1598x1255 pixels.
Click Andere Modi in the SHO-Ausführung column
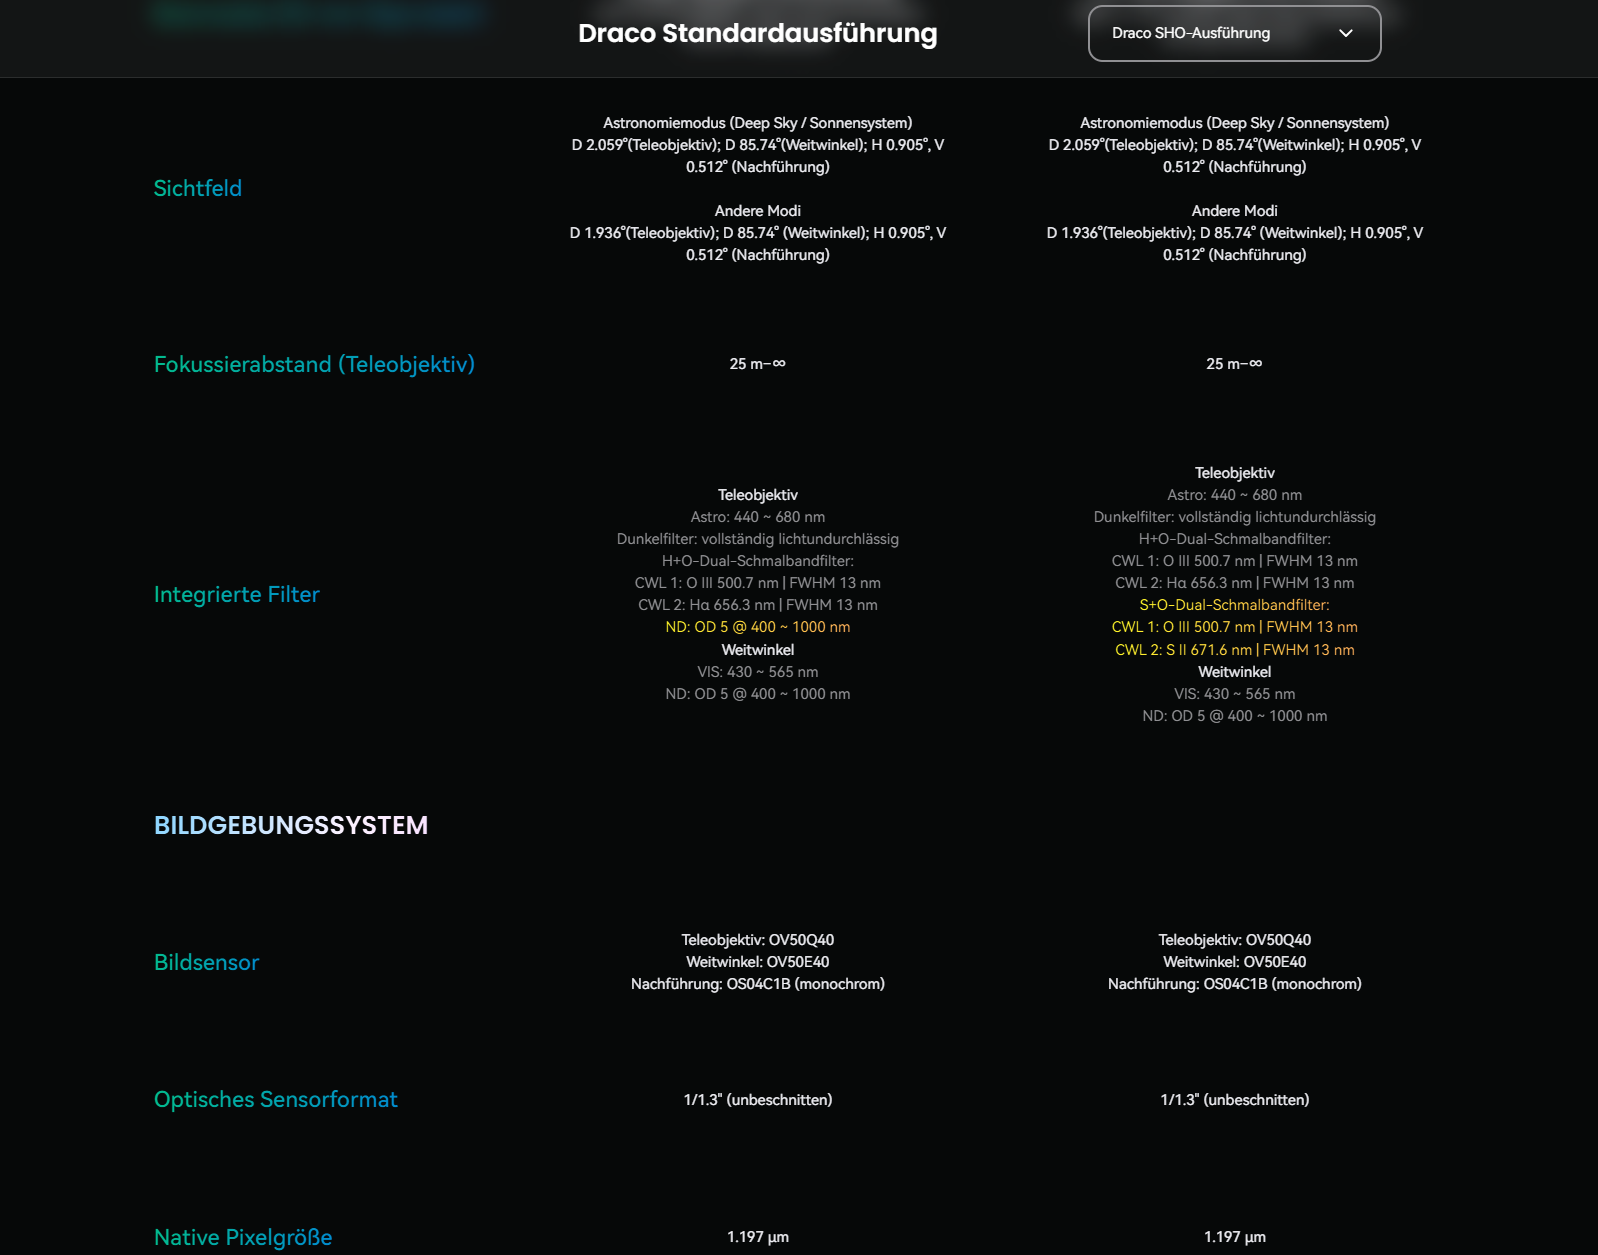coord(1235,211)
